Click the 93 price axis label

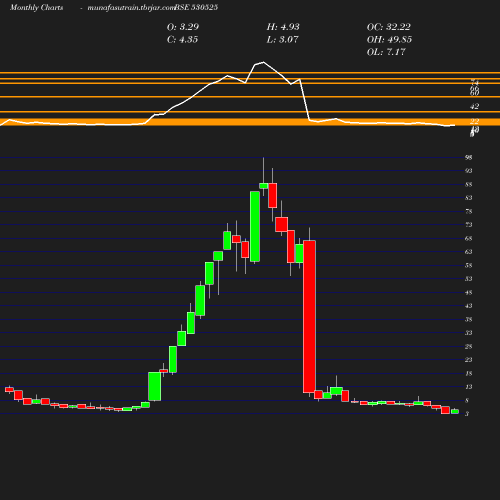tap(469, 171)
